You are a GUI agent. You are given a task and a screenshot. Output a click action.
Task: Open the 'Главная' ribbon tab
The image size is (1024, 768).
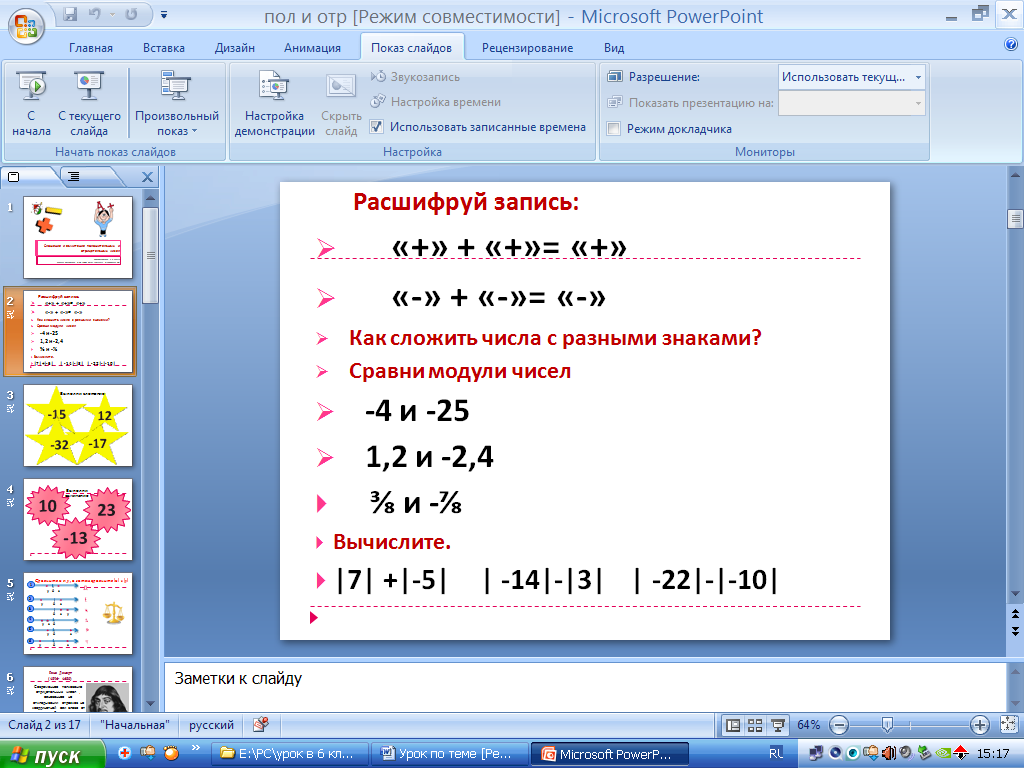point(91,48)
